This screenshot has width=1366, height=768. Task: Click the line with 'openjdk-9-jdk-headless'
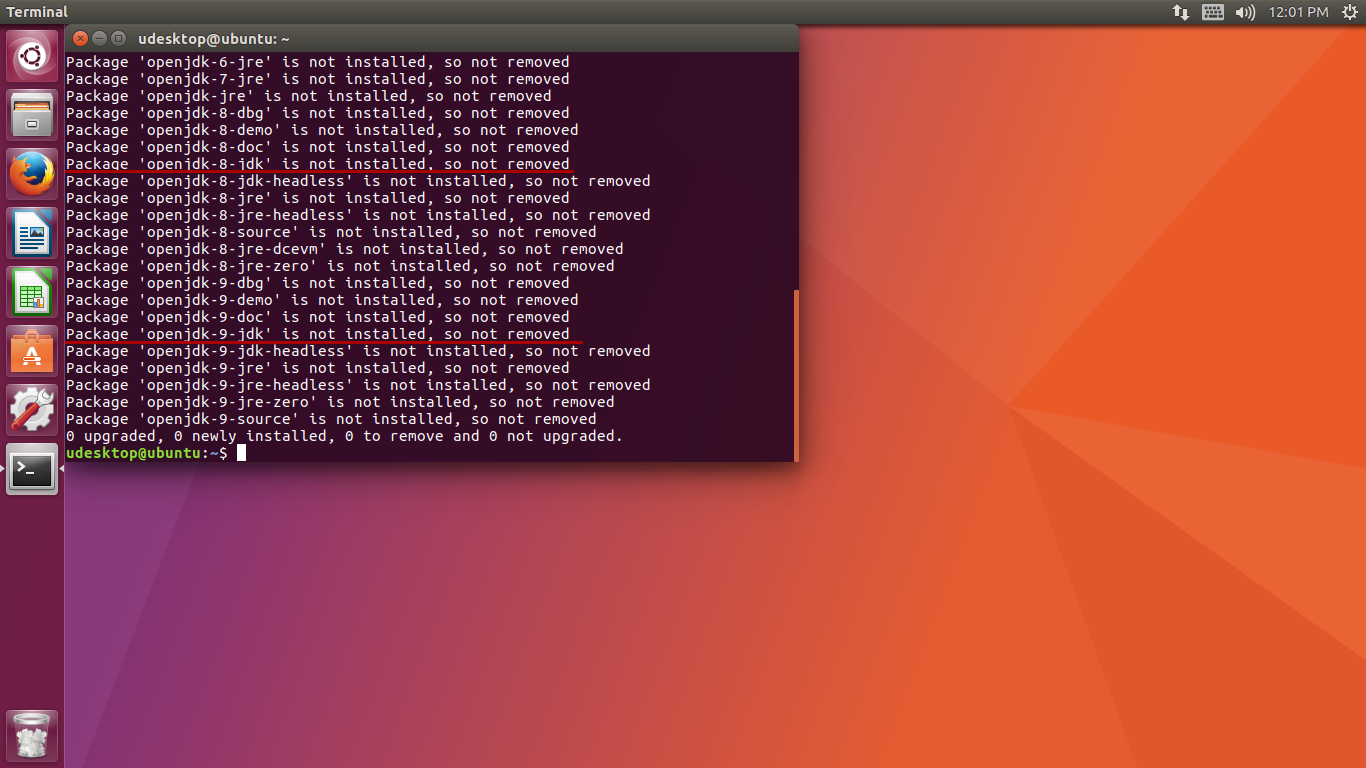coord(358,351)
